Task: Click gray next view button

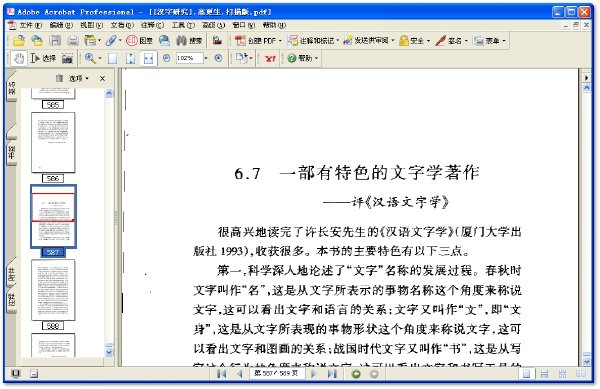Action: (374, 374)
